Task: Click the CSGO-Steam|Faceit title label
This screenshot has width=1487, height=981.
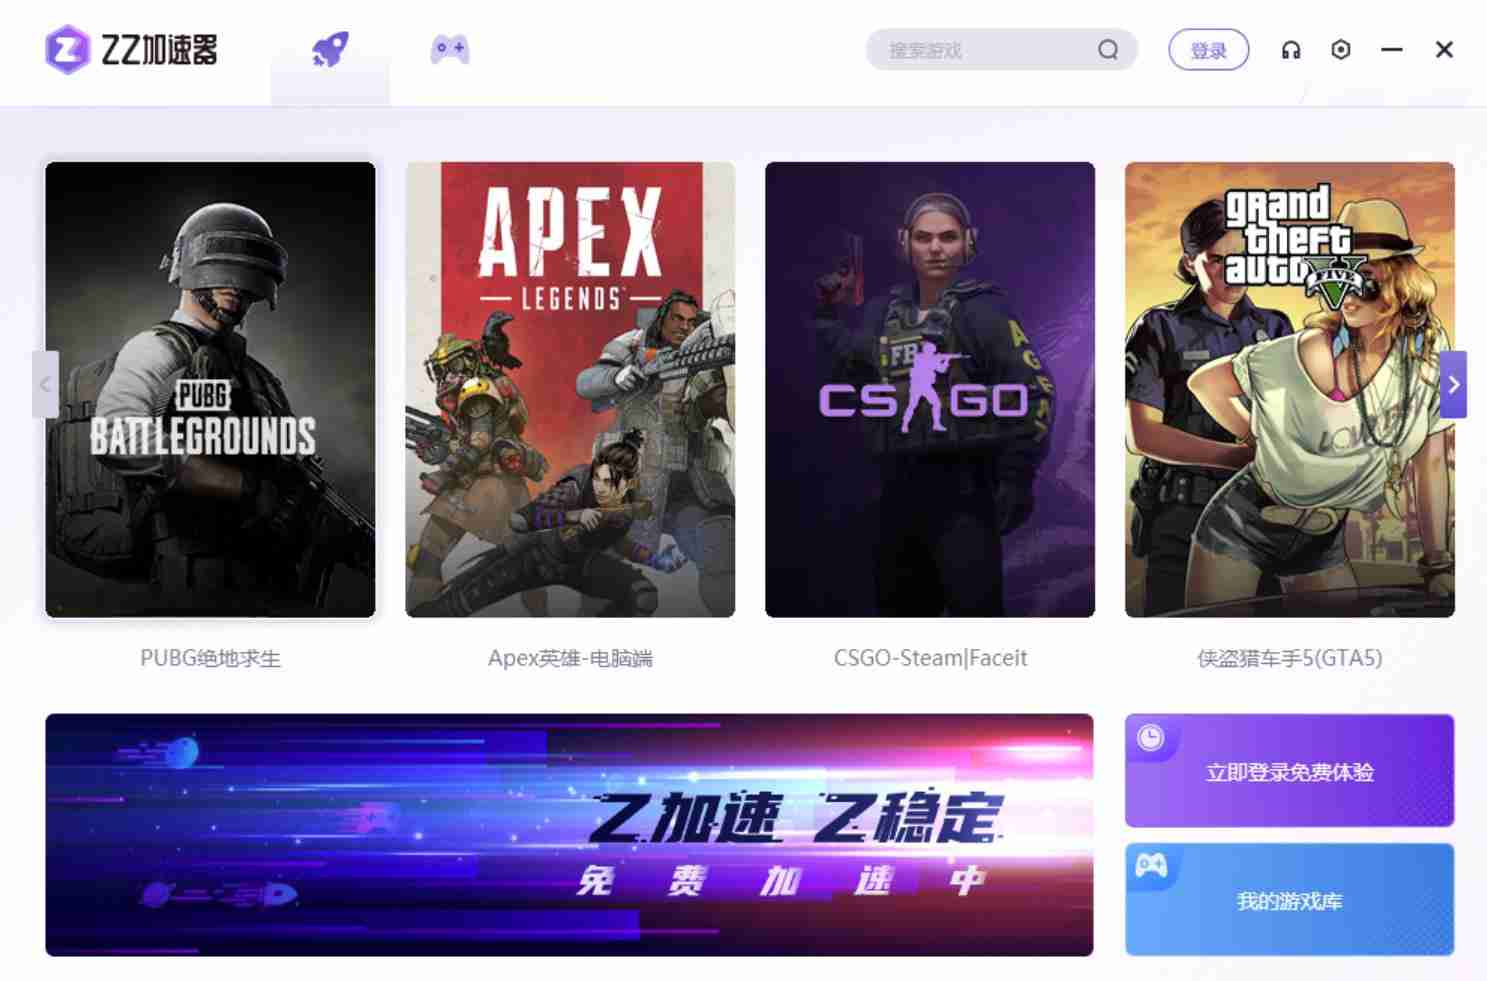Action: coord(930,658)
